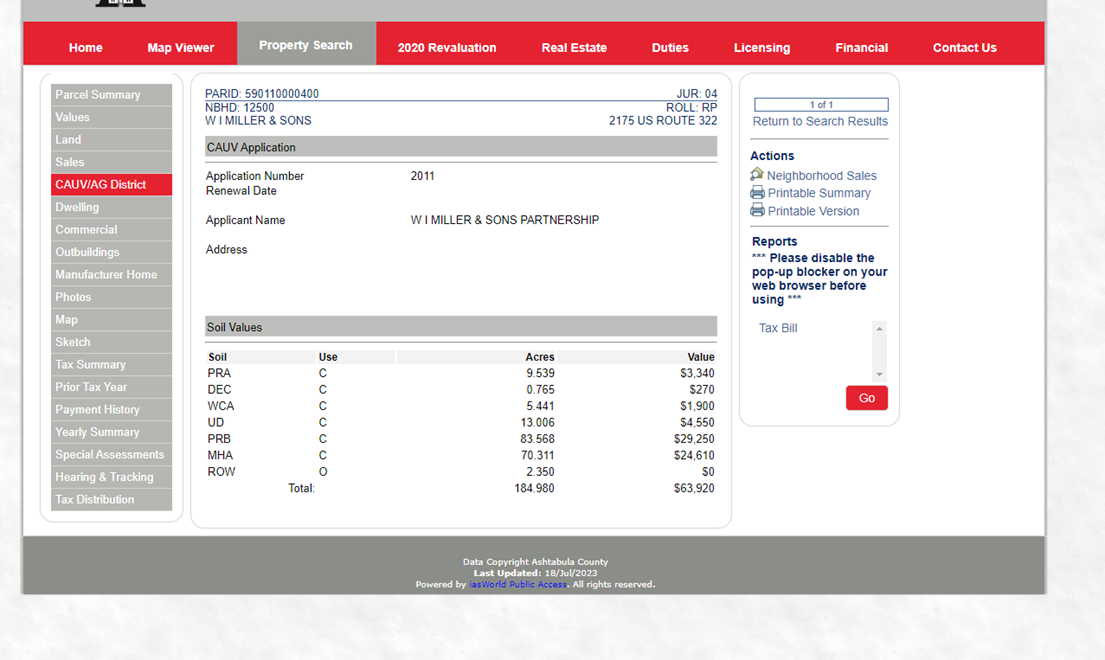
Task: Click the iasWorld Public Access link
Action: click(x=518, y=584)
